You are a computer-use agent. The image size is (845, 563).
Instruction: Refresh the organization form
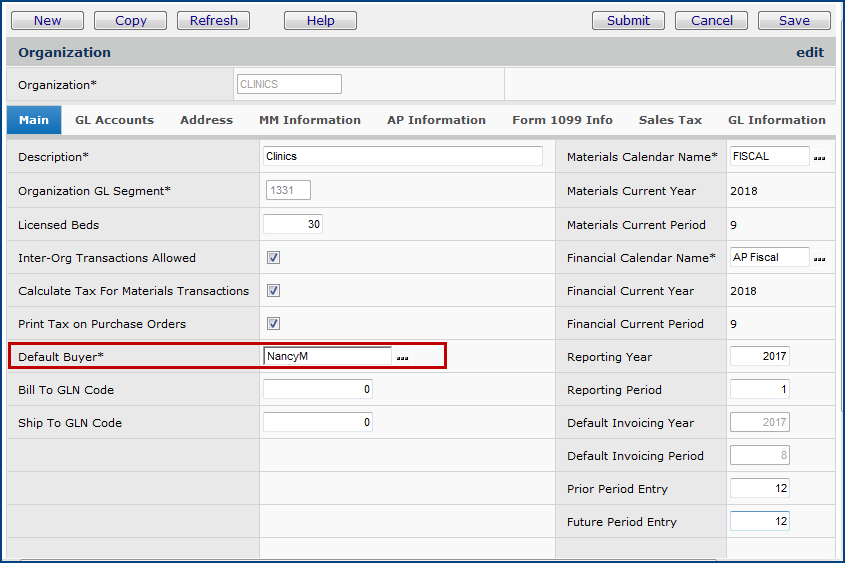point(213,20)
